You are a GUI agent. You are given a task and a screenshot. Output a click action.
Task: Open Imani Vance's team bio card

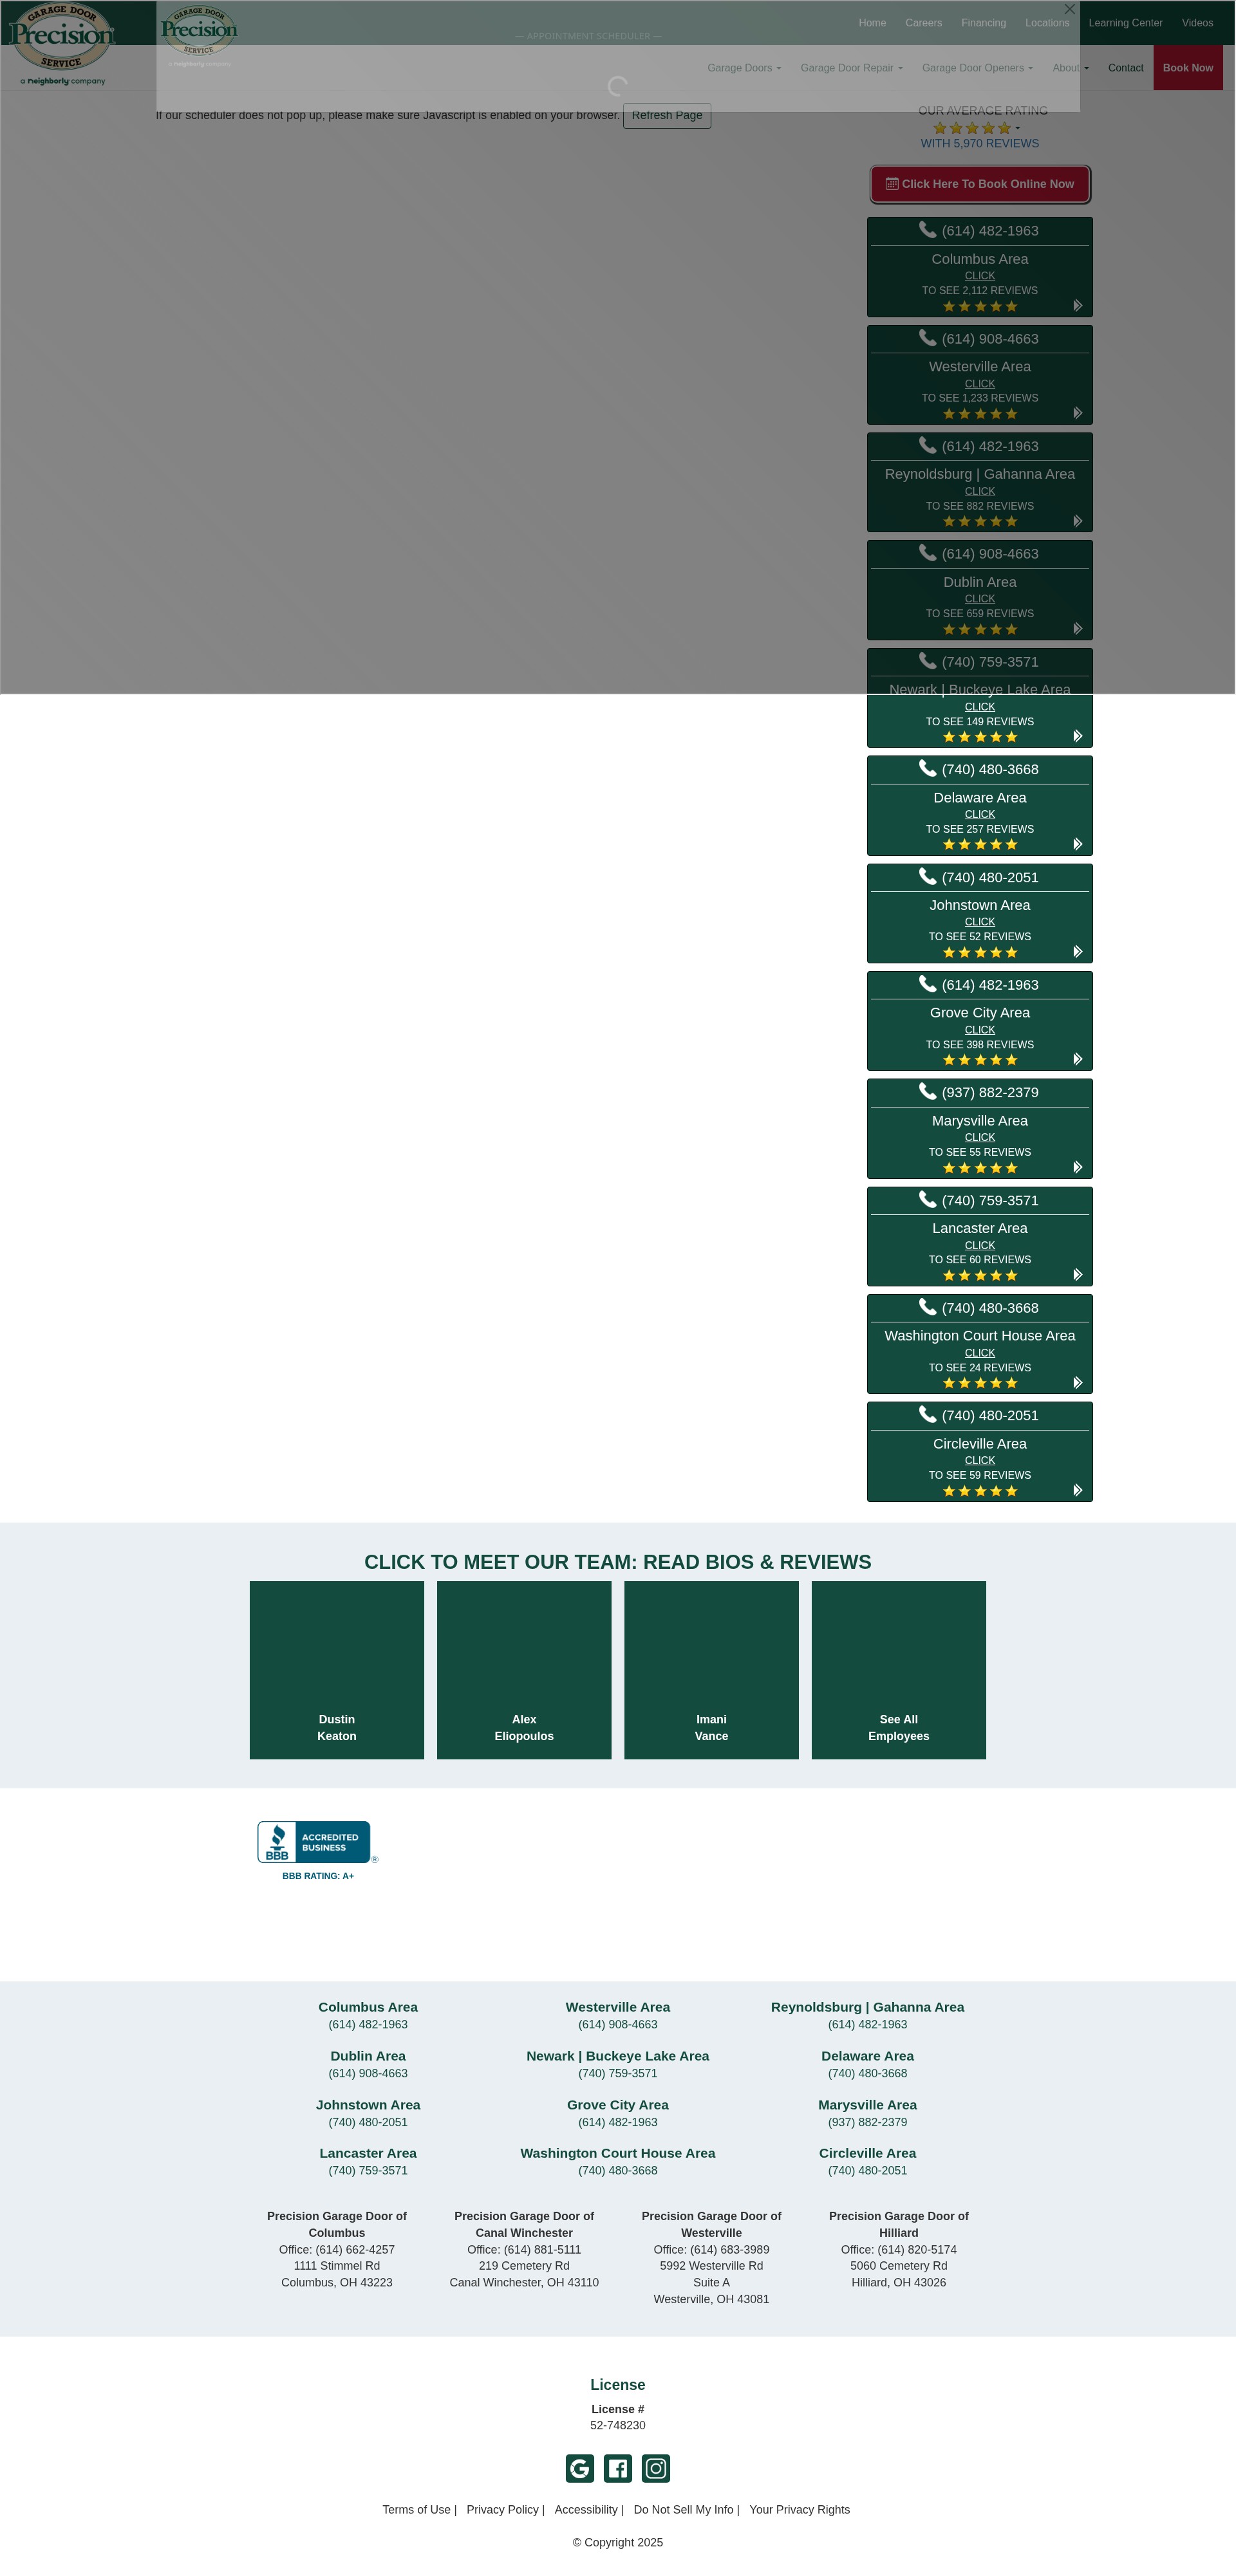click(x=711, y=1670)
